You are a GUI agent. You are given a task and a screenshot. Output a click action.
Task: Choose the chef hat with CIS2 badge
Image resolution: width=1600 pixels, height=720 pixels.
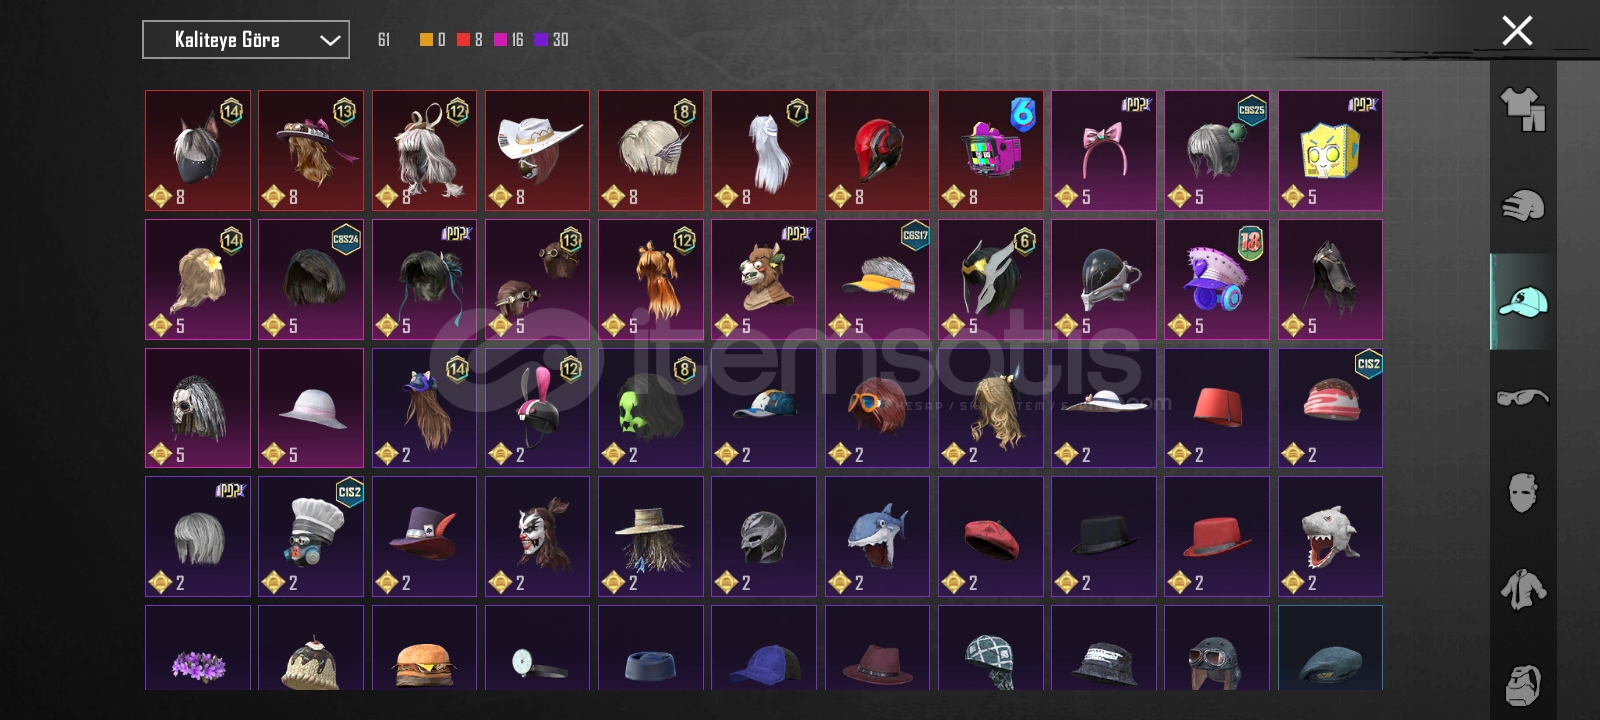(311, 536)
